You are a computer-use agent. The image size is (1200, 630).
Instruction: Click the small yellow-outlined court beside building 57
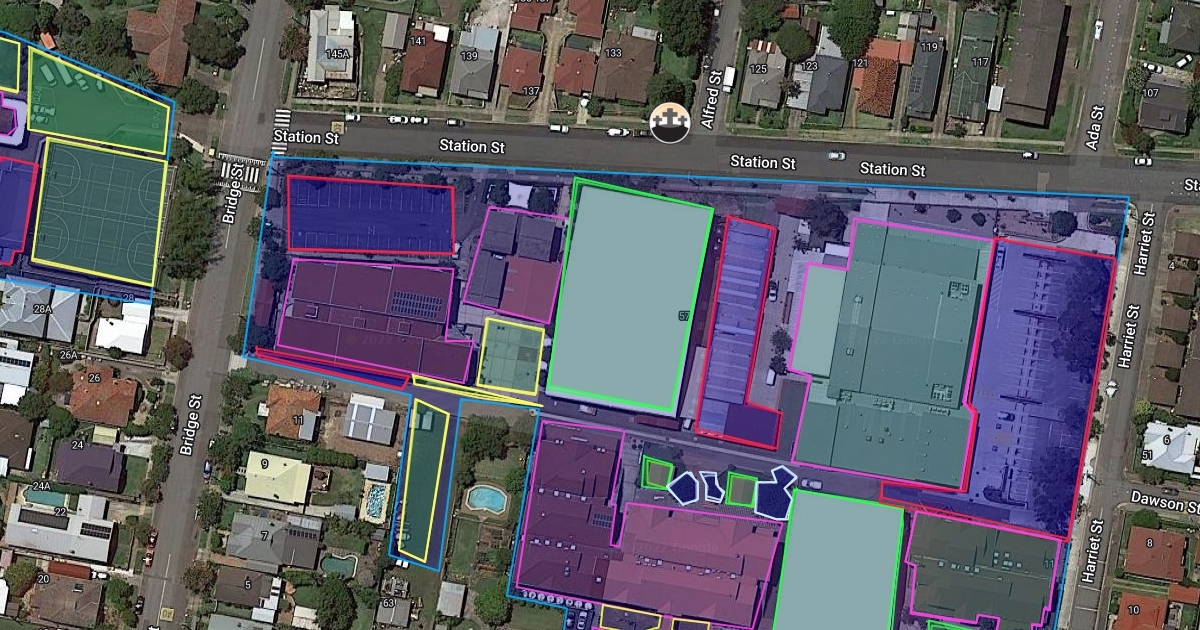tap(511, 355)
